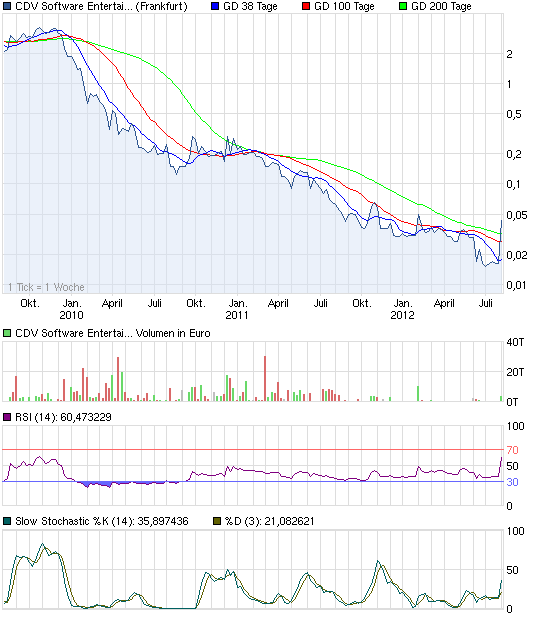545x618 pixels.
Task: Click the price axis value '0,02'
Action: [517, 255]
